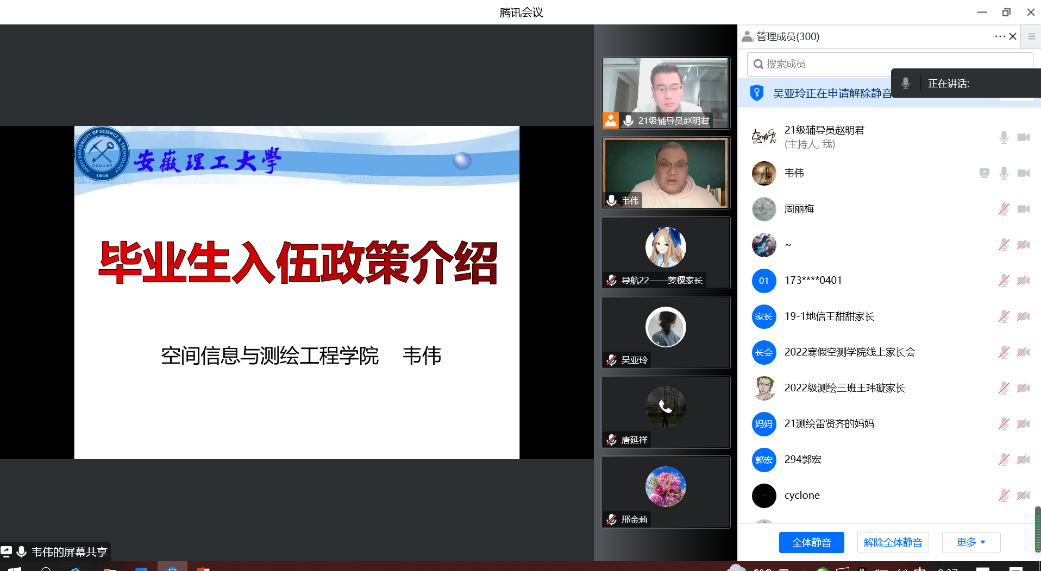Click the shield icon in unmute request banner
The width and height of the screenshot is (1041, 571).
point(757,93)
